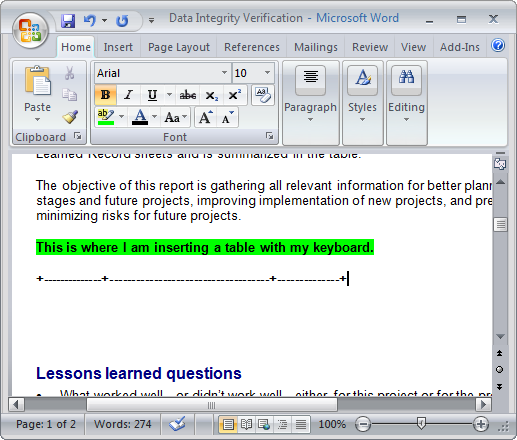Switch to the Mailings tab
Image resolution: width=517 pixels, height=440 pixels.
(316, 47)
